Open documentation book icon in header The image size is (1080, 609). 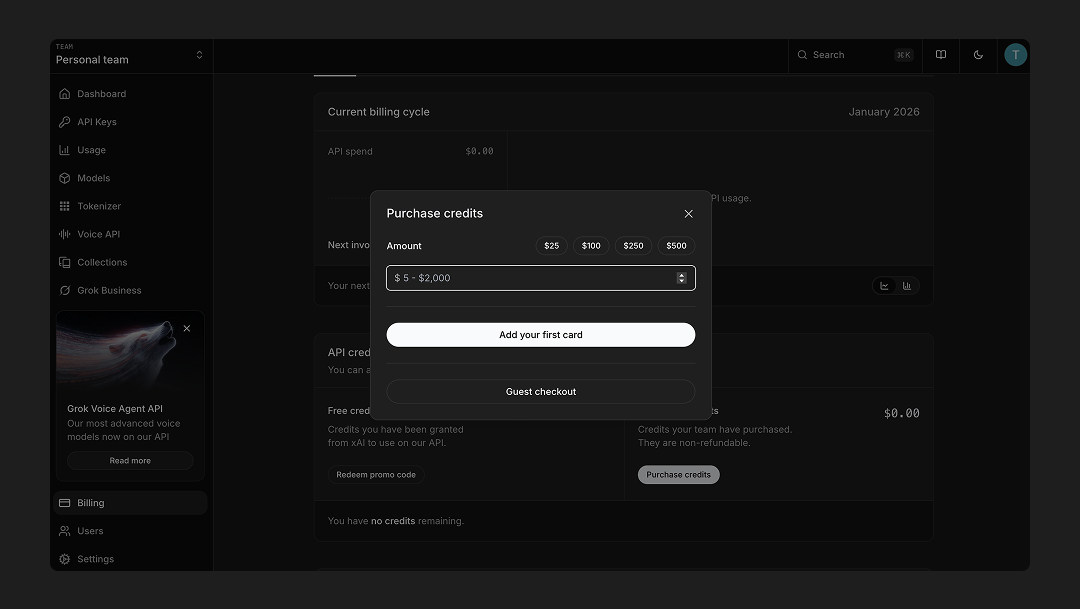(x=941, y=55)
